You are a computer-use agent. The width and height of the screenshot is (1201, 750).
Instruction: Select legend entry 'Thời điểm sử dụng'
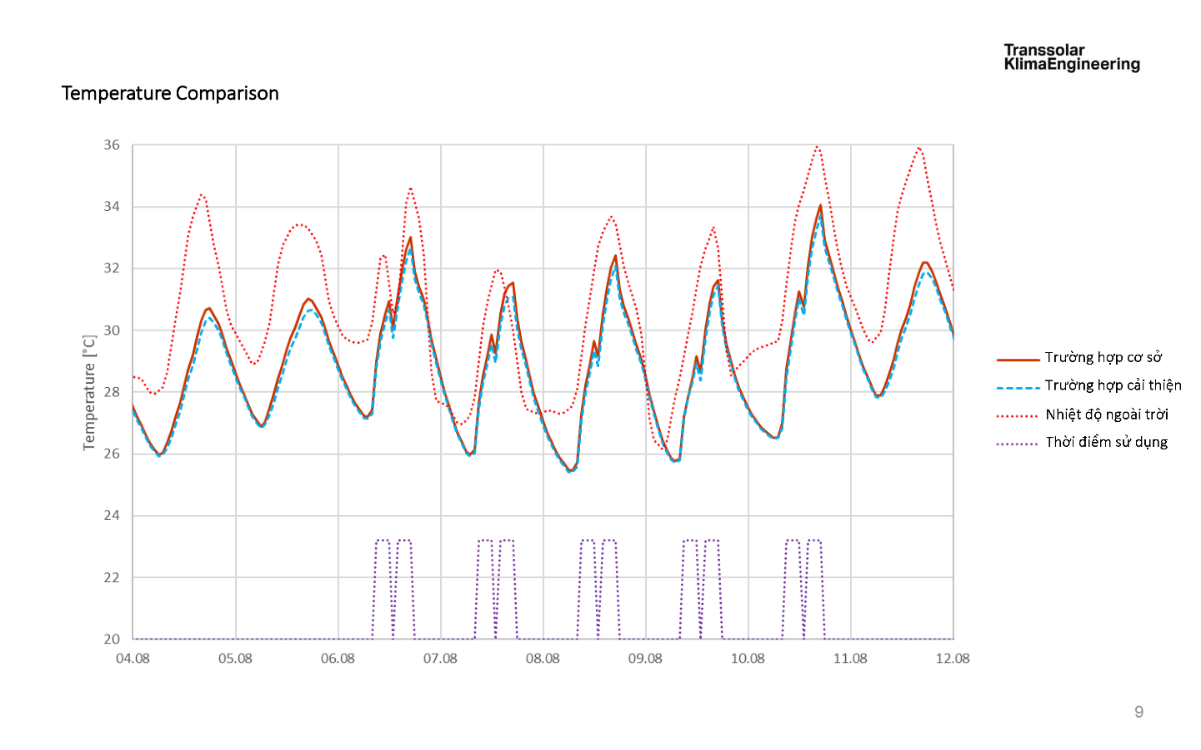(1106, 442)
